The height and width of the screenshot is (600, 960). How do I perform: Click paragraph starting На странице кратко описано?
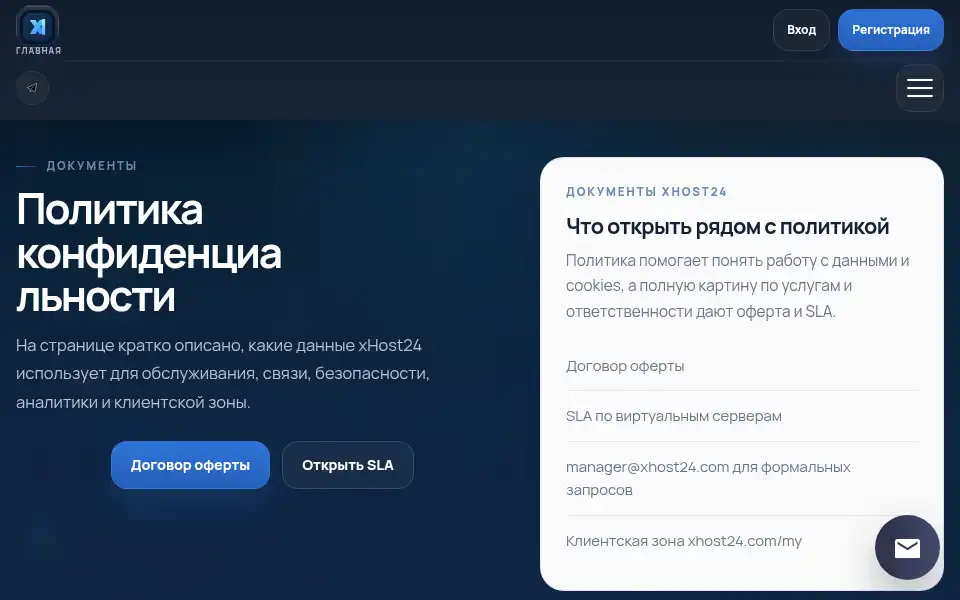[223, 373]
